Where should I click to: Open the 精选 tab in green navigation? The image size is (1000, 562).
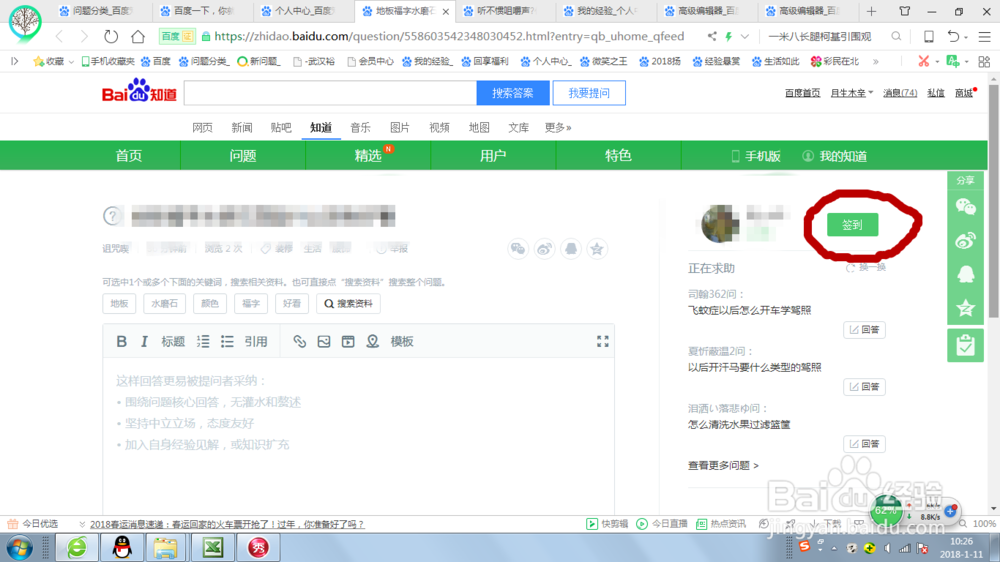point(368,156)
